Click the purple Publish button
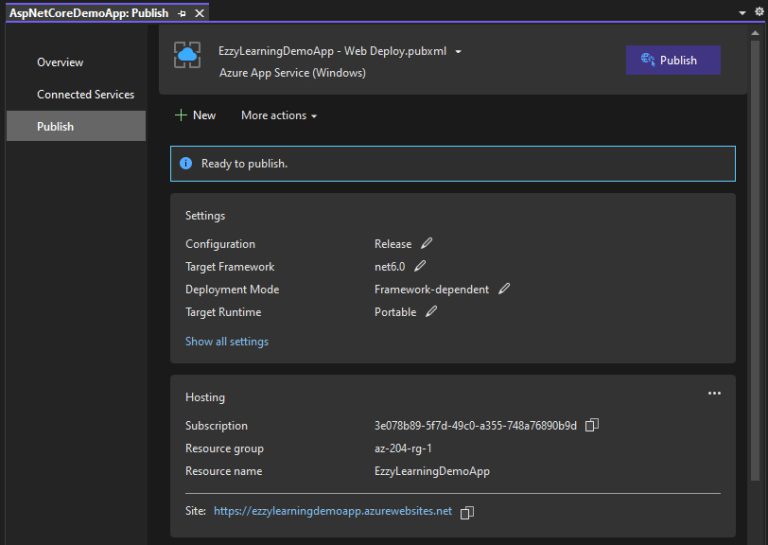Screen dimensions: 768x545 tap(672, 60)
